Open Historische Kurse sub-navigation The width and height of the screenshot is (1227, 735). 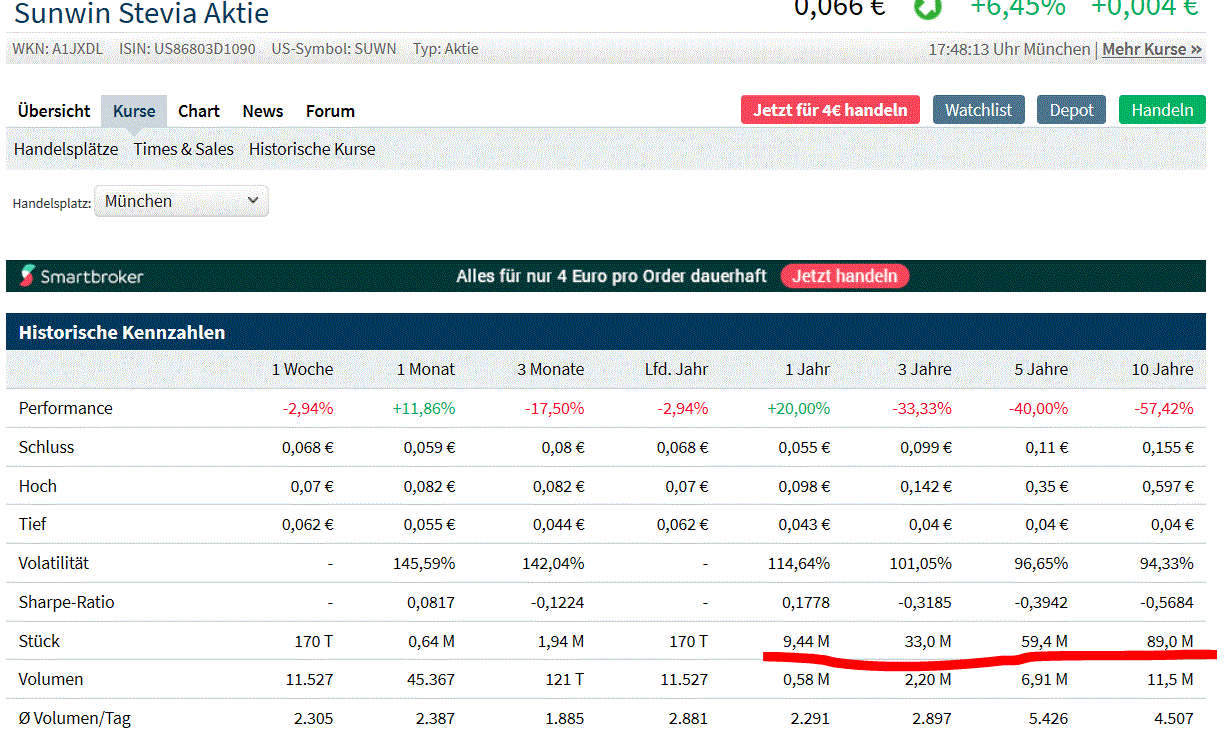coord(312,149)
